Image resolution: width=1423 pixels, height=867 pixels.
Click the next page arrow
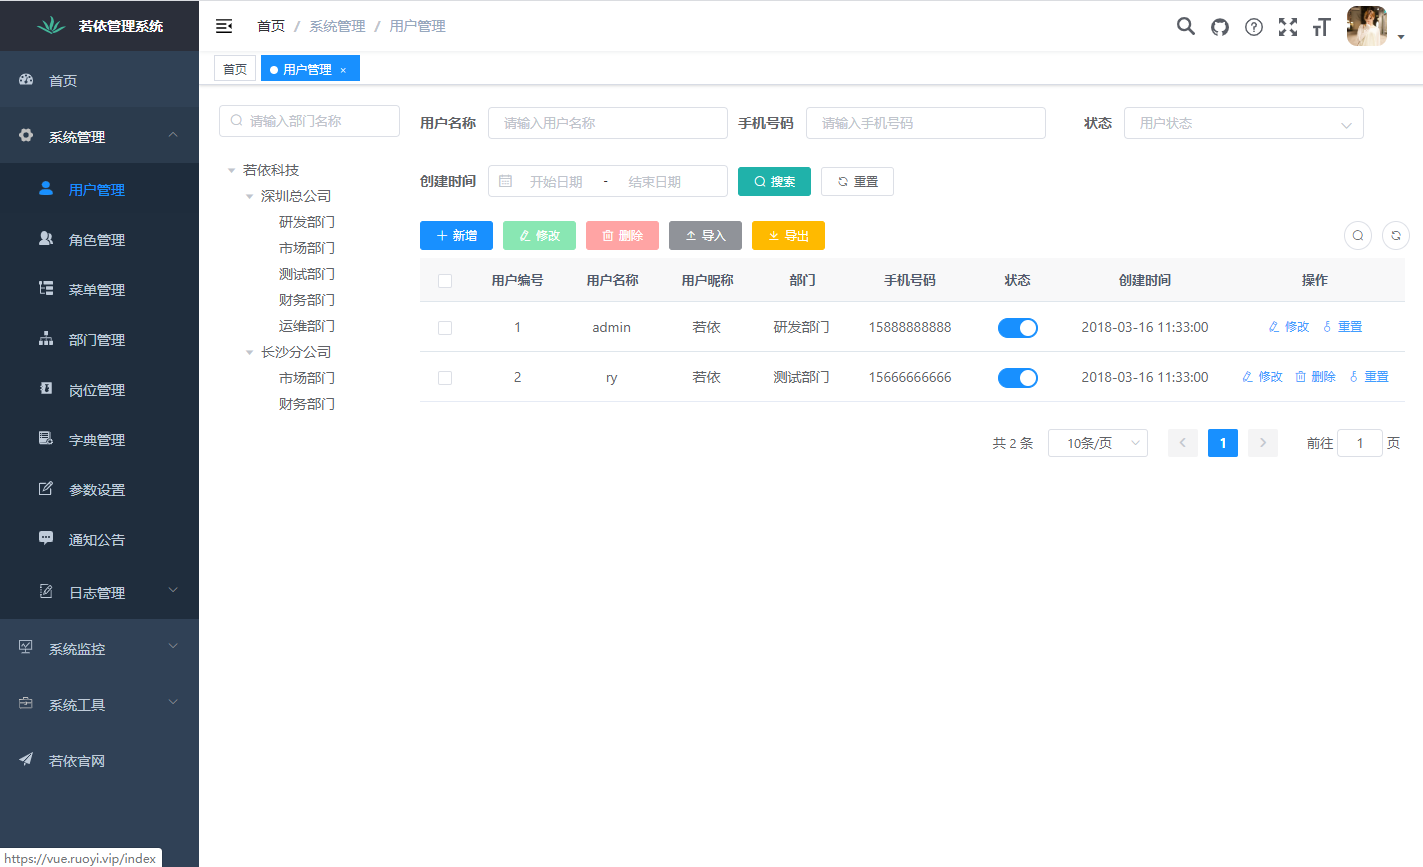1263,443
